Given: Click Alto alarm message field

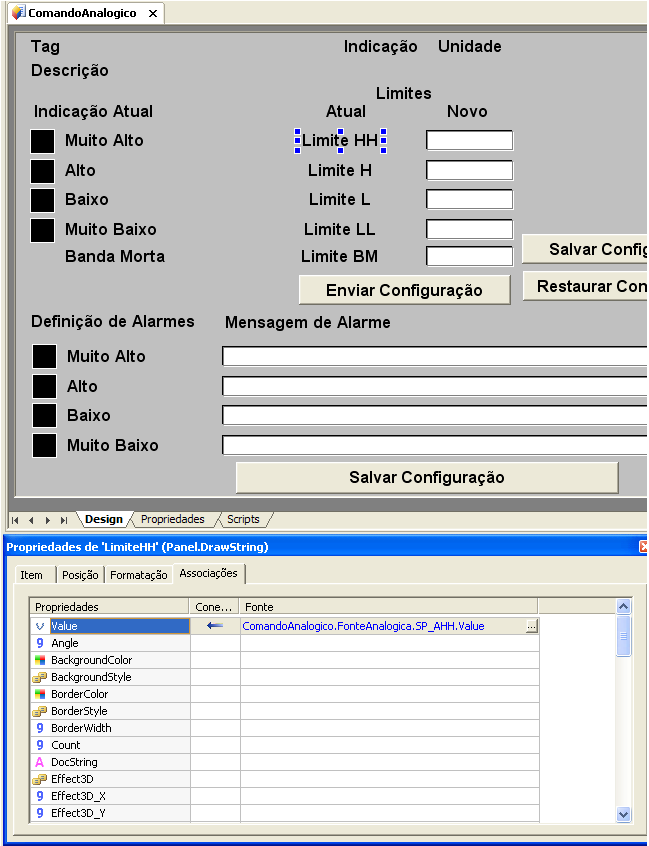Looking at the screenshot, I should [x=435, y=386].
